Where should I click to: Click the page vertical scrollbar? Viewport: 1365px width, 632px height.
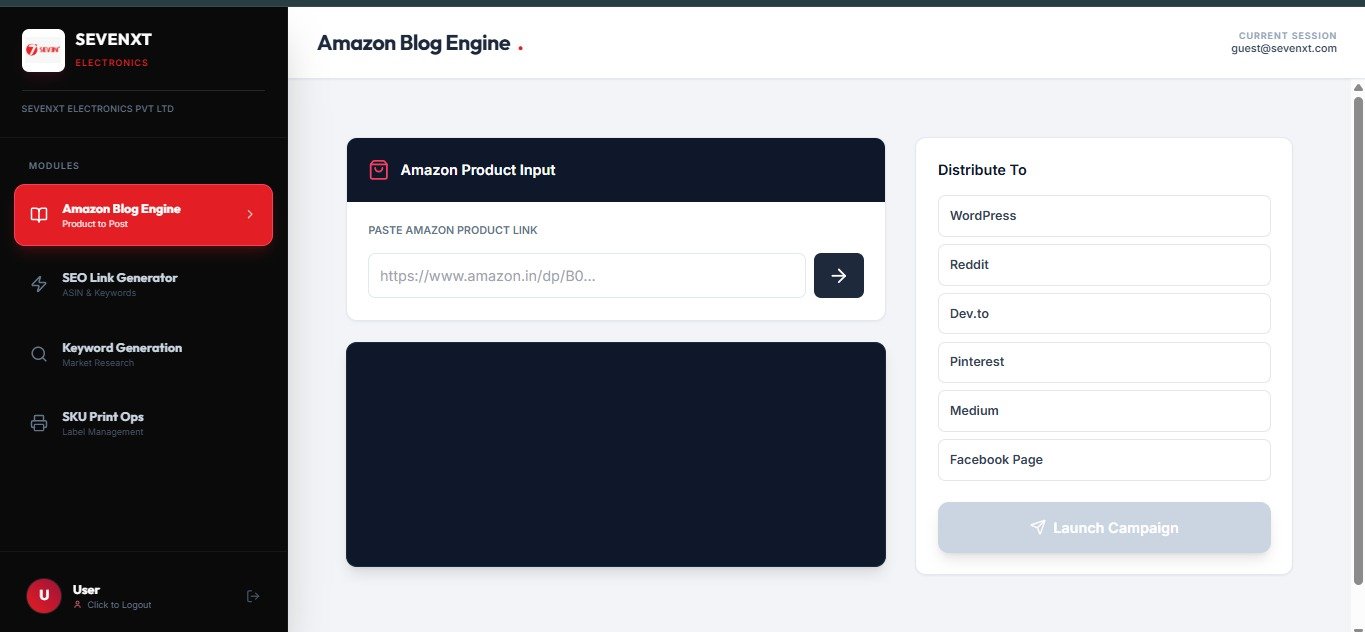(1358, 340)
